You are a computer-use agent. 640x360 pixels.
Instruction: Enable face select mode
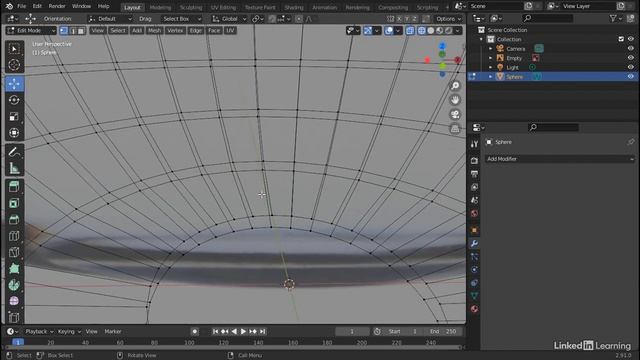81,31
